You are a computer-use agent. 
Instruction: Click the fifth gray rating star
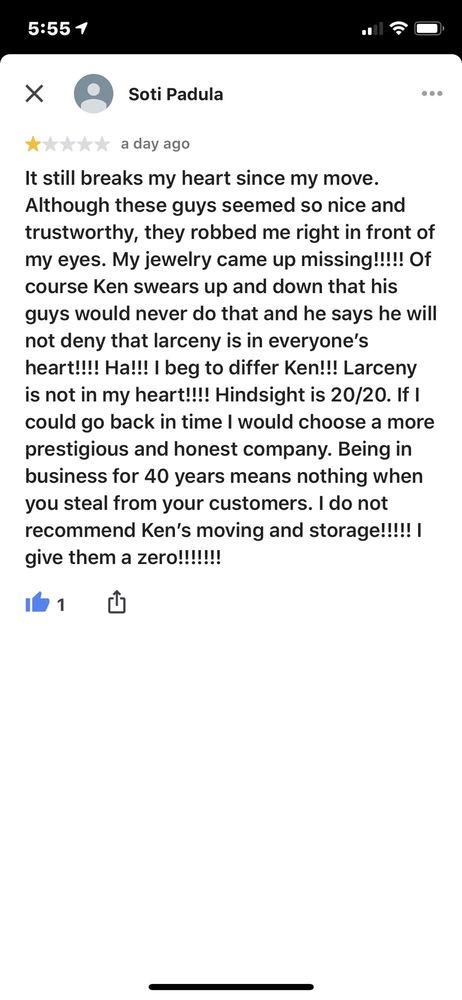pos(101,144)
